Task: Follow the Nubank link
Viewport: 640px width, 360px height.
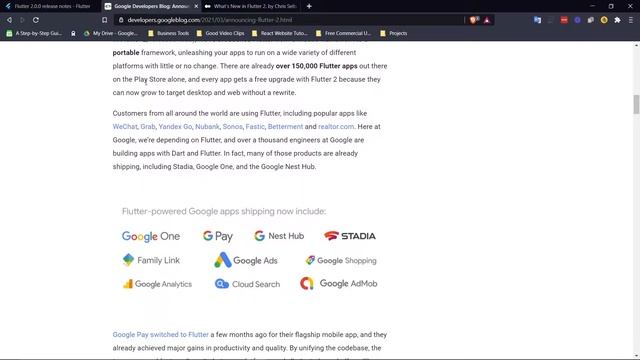Action: [207, 127]
